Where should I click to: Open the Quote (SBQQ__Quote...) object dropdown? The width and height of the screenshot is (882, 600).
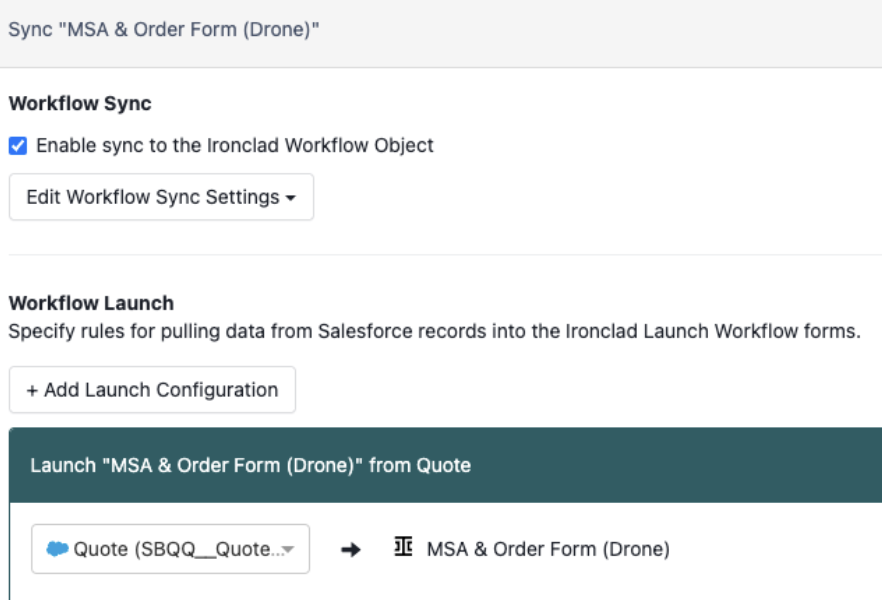(x=170, y=549)
